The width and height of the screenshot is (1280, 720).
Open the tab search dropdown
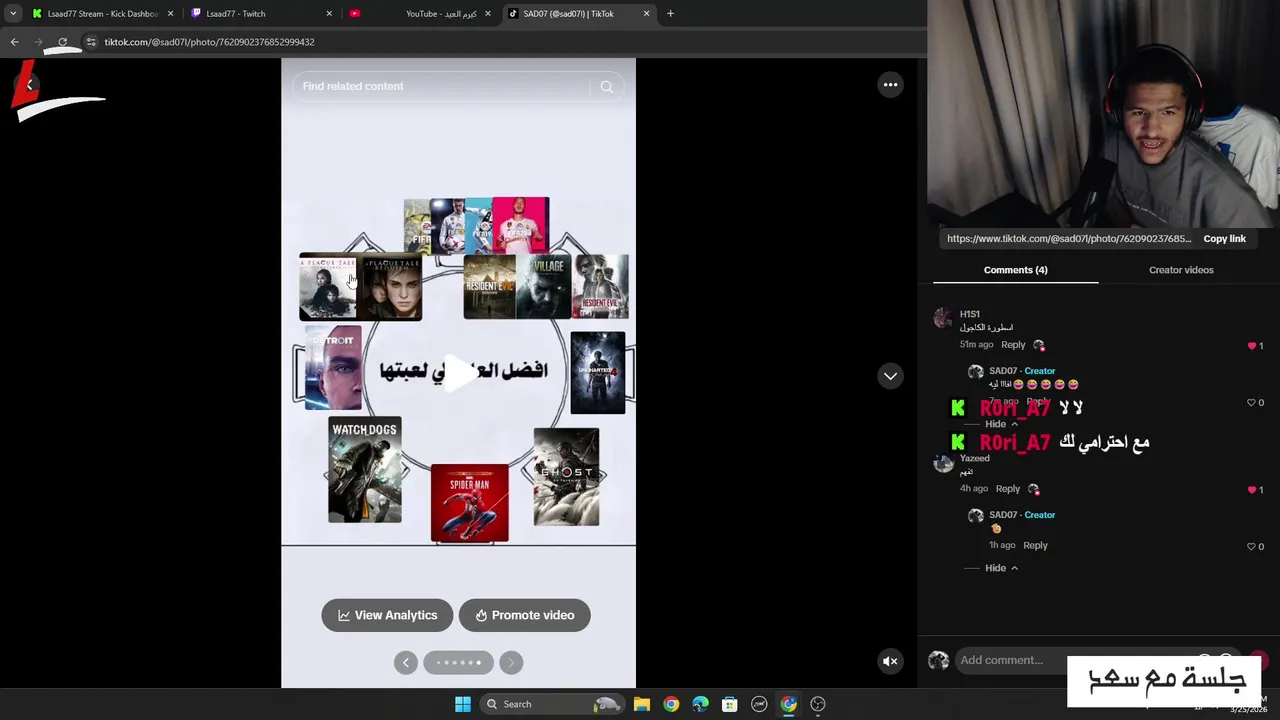pyautogui.click(x=13, y=14)
